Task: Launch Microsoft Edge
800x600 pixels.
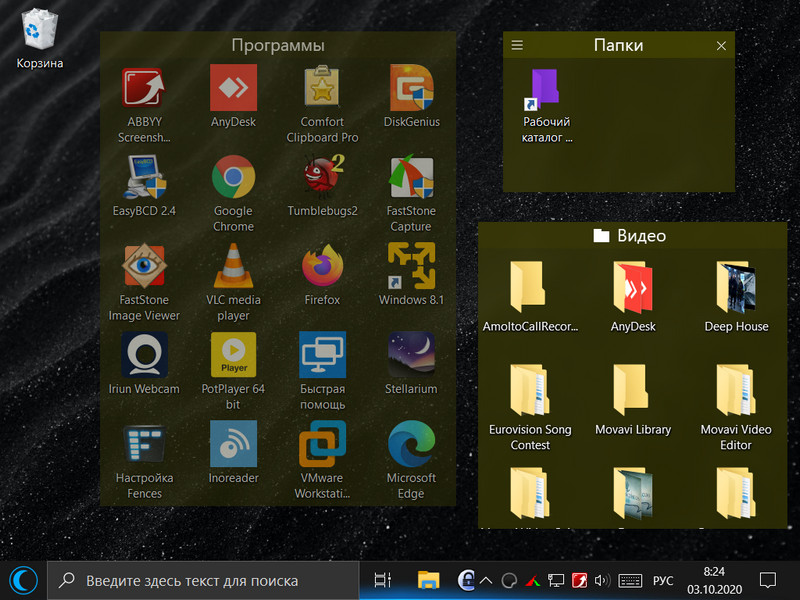Action: pos(411,460)
